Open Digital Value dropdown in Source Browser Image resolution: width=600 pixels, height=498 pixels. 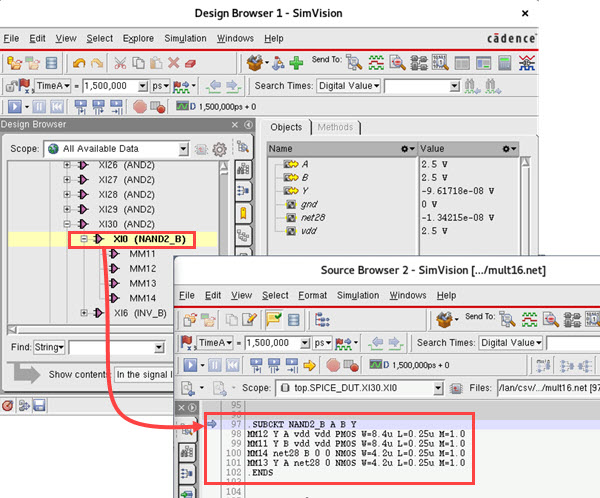511,343
